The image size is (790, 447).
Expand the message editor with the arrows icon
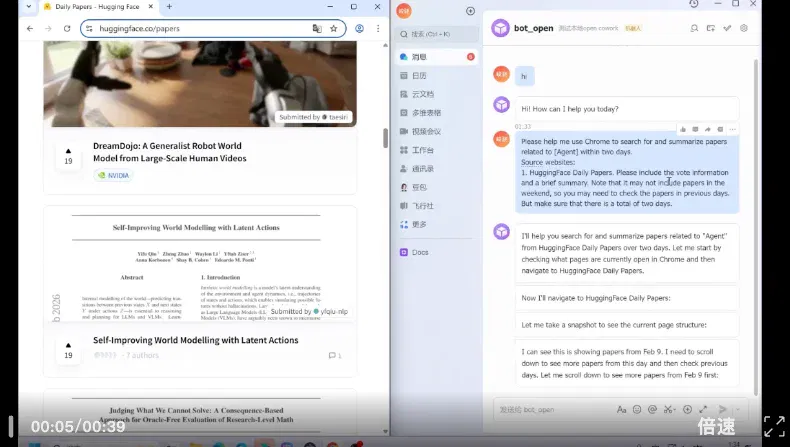tap(703, 410)
